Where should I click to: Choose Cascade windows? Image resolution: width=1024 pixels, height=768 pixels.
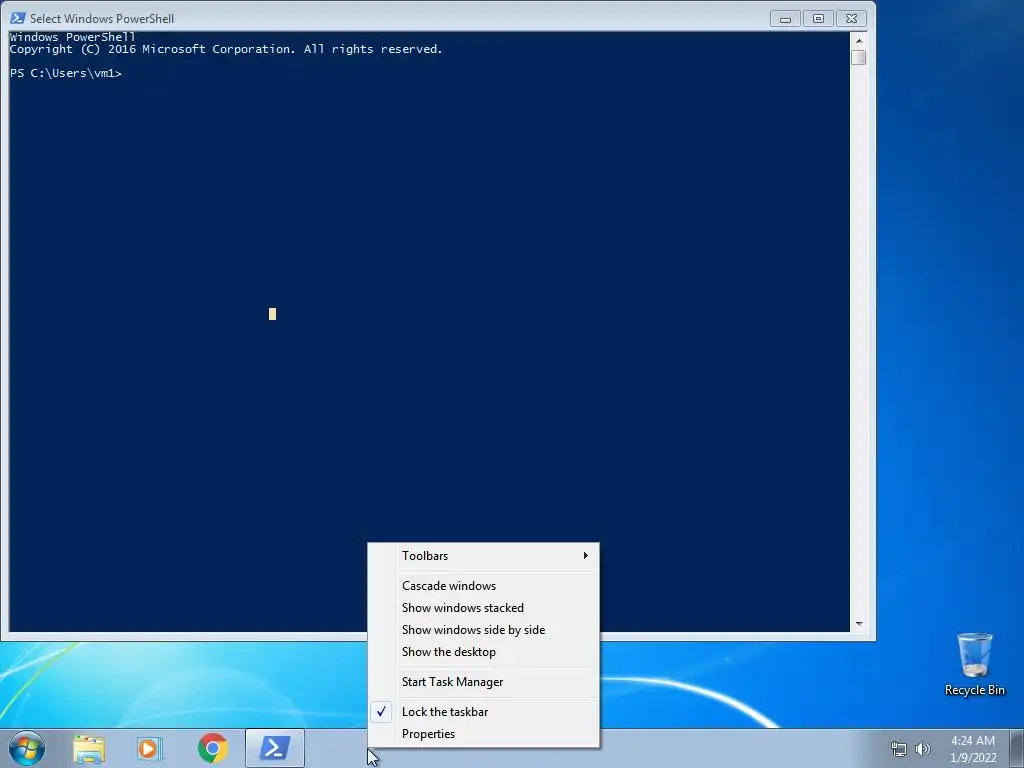483,586
